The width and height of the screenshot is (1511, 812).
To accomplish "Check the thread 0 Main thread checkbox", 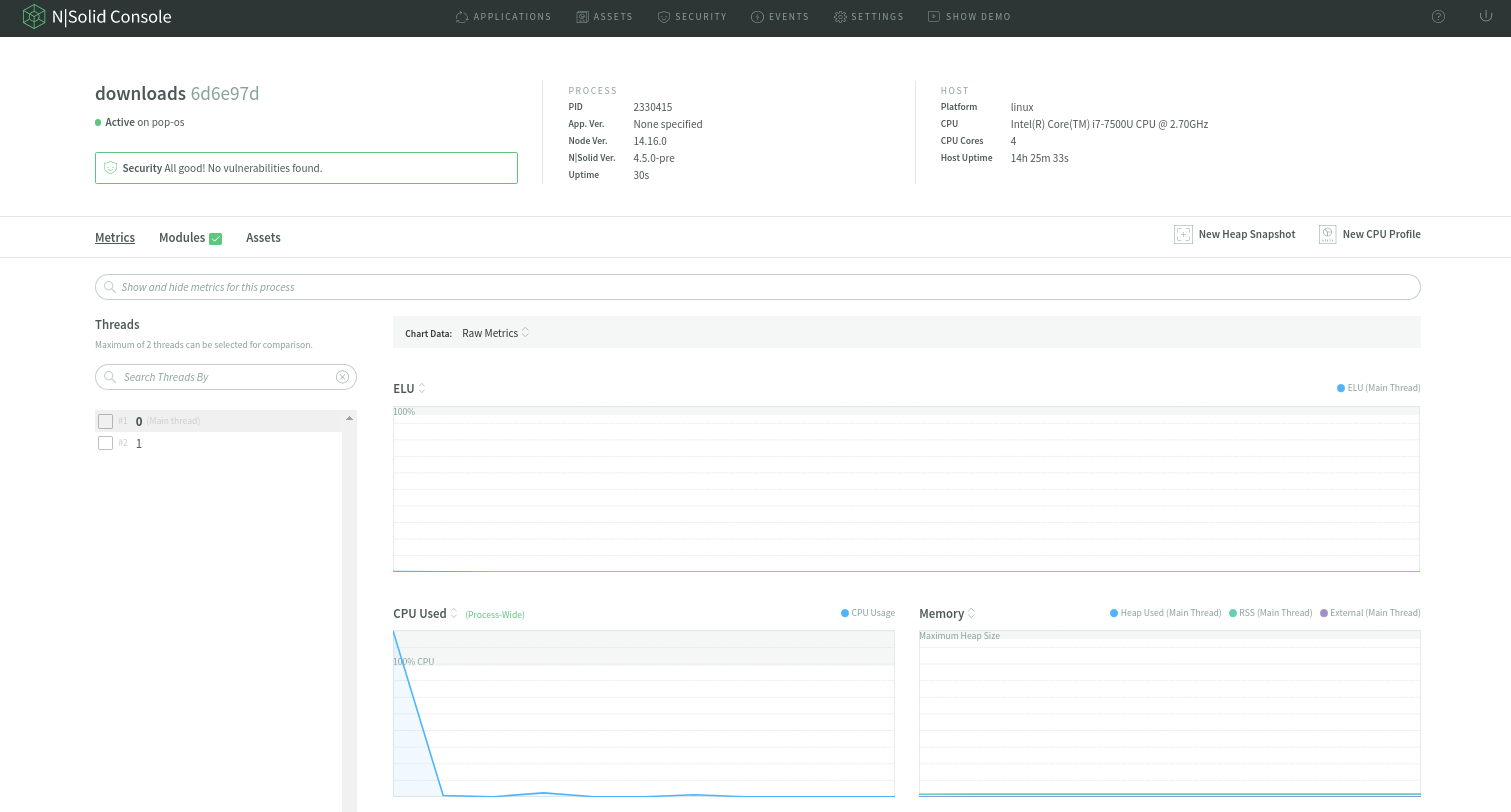I will pyautogui.click(x=105, y=421).
